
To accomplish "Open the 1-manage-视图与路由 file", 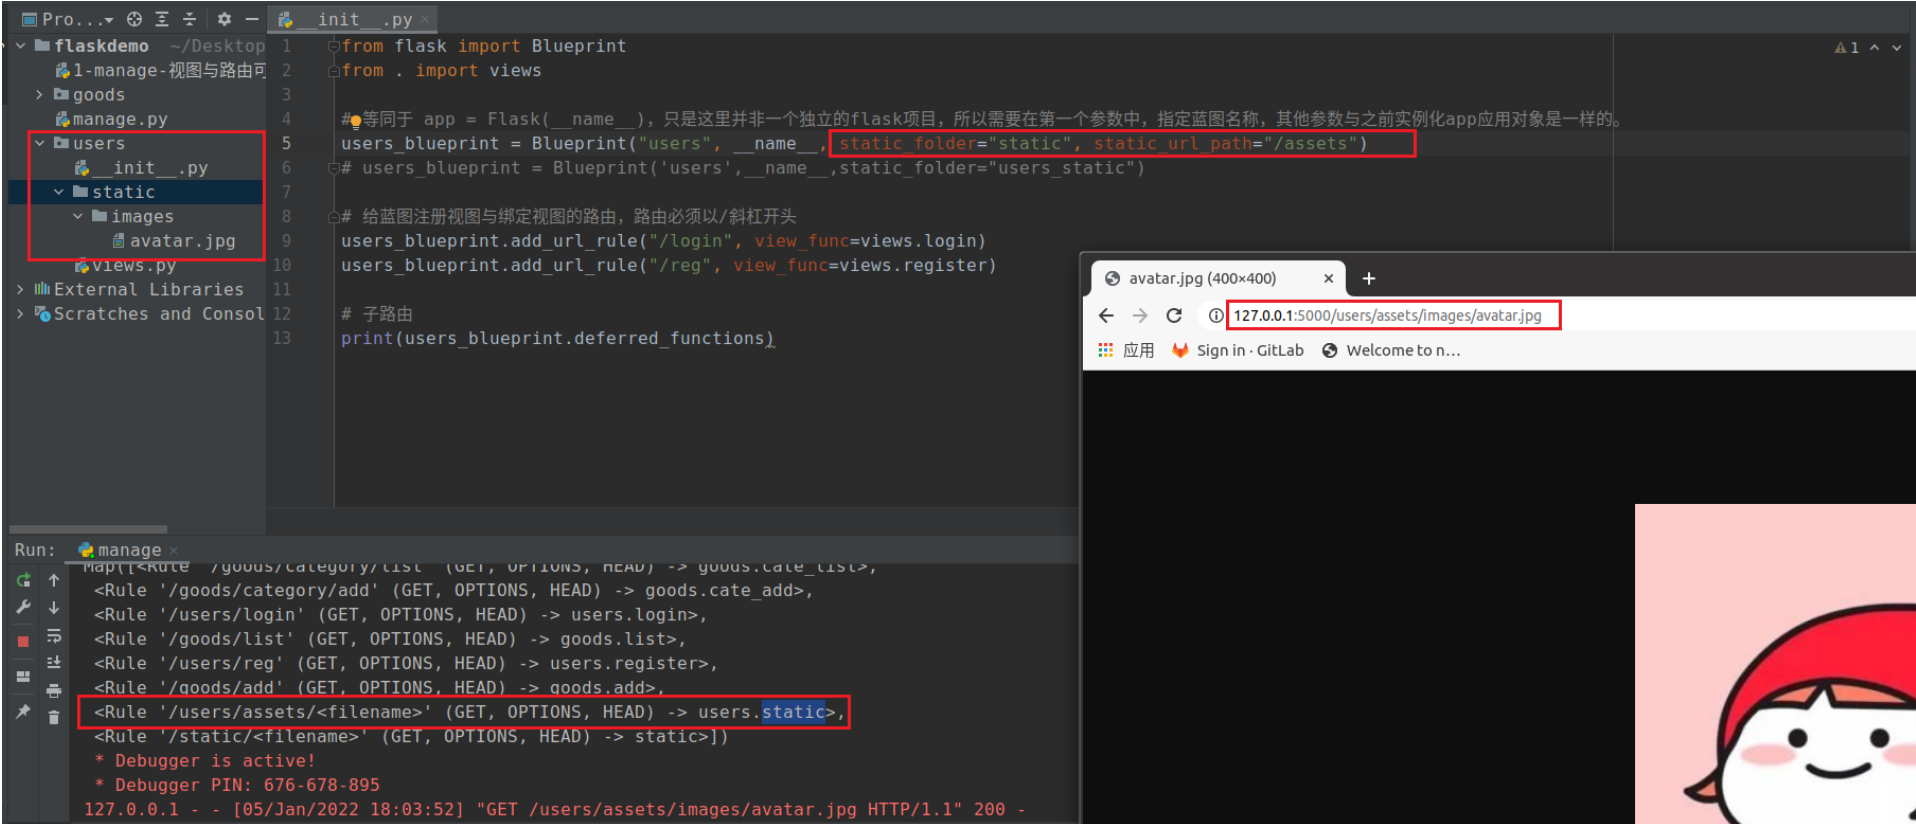I will click(161, 70).
